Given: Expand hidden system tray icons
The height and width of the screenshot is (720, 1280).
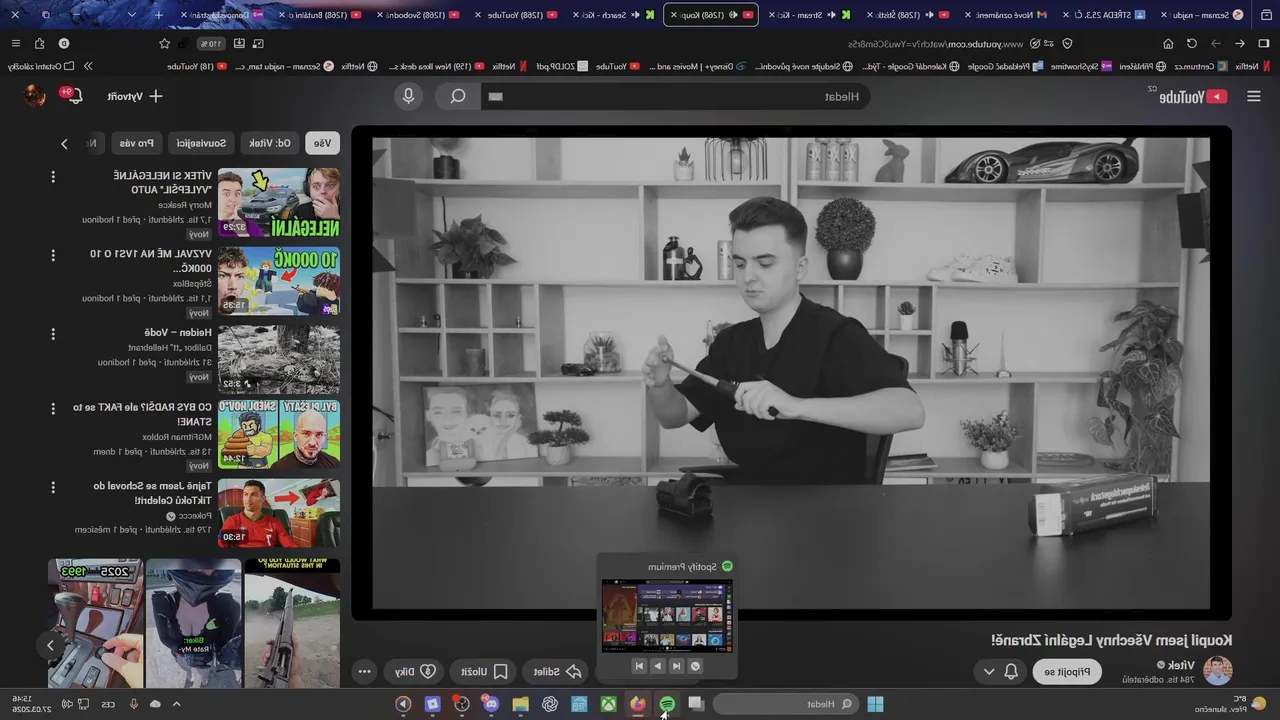Looking at the screenshot, I should [x=176, y=704].
